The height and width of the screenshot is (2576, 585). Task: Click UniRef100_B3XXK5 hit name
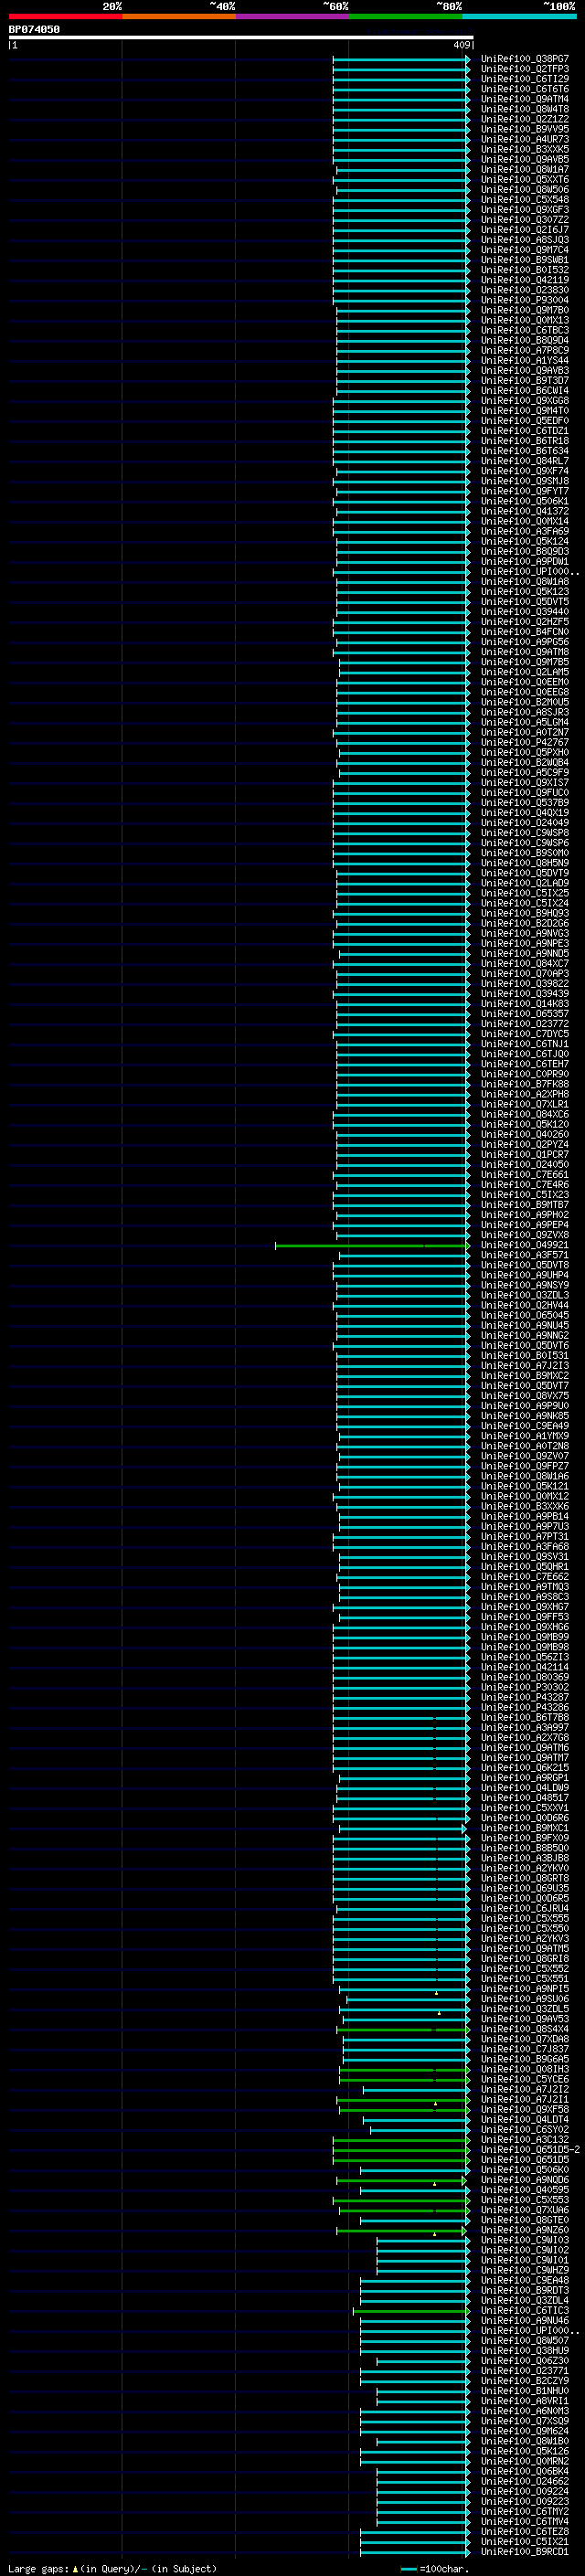pyautogui.click(x=524, y=149)
